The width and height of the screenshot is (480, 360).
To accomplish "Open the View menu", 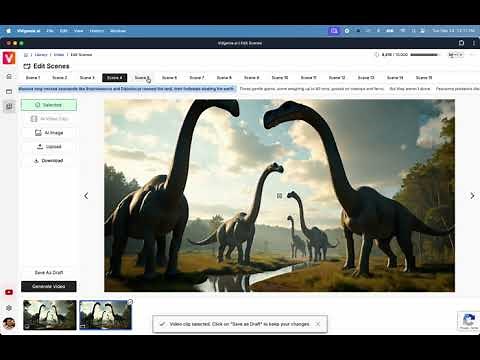I will (x=79, y=31).
